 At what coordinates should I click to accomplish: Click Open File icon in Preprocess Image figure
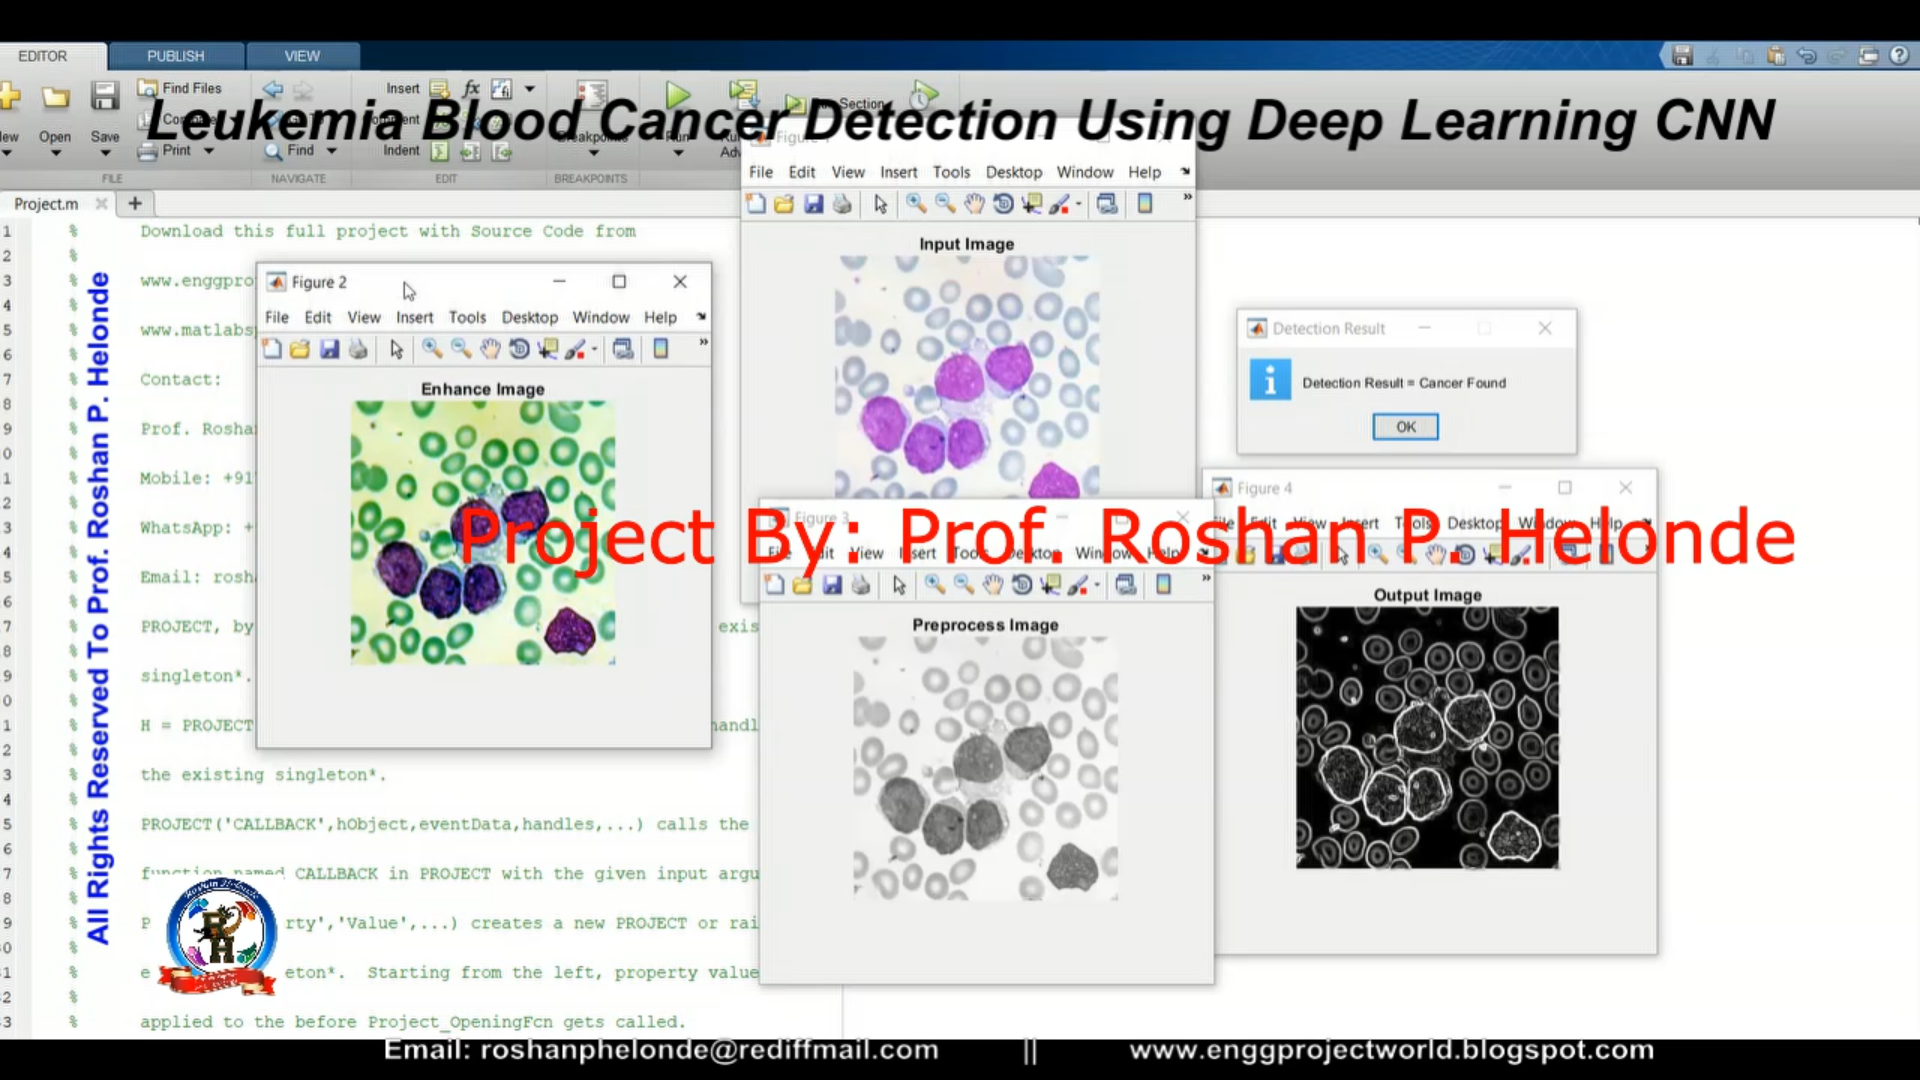[802, 585]
